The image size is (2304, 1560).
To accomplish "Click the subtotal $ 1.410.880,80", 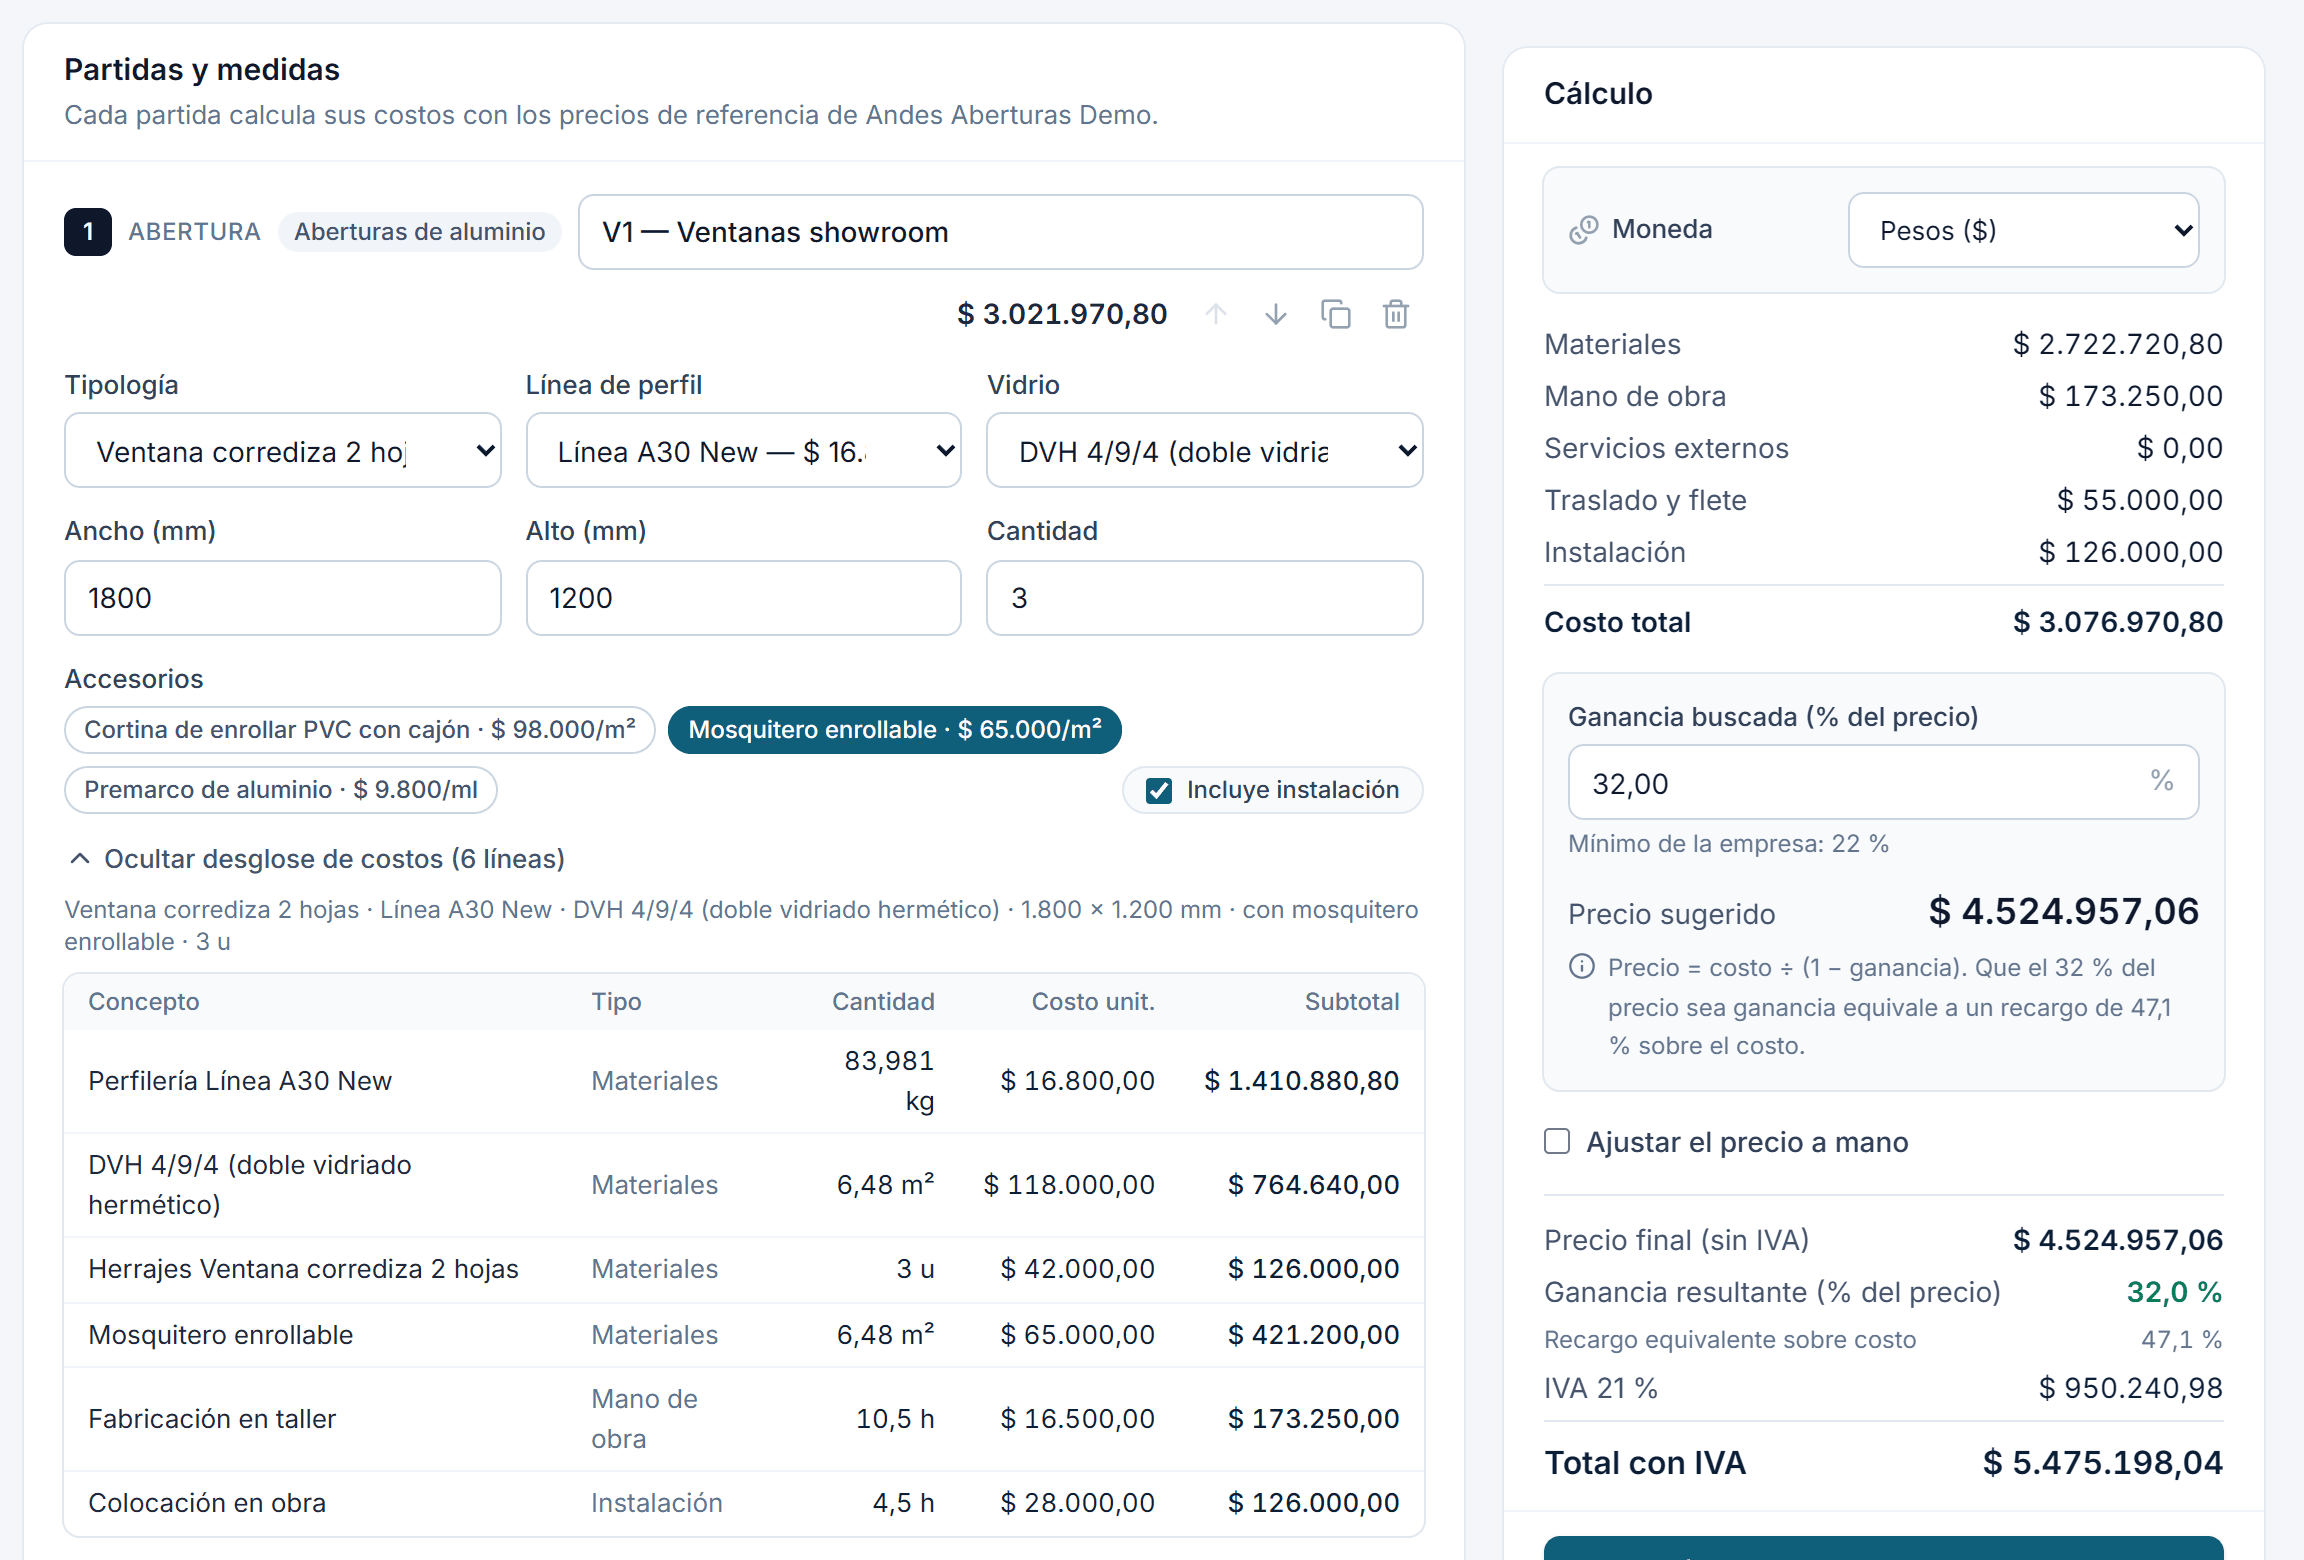I will coord(1302,1081).
